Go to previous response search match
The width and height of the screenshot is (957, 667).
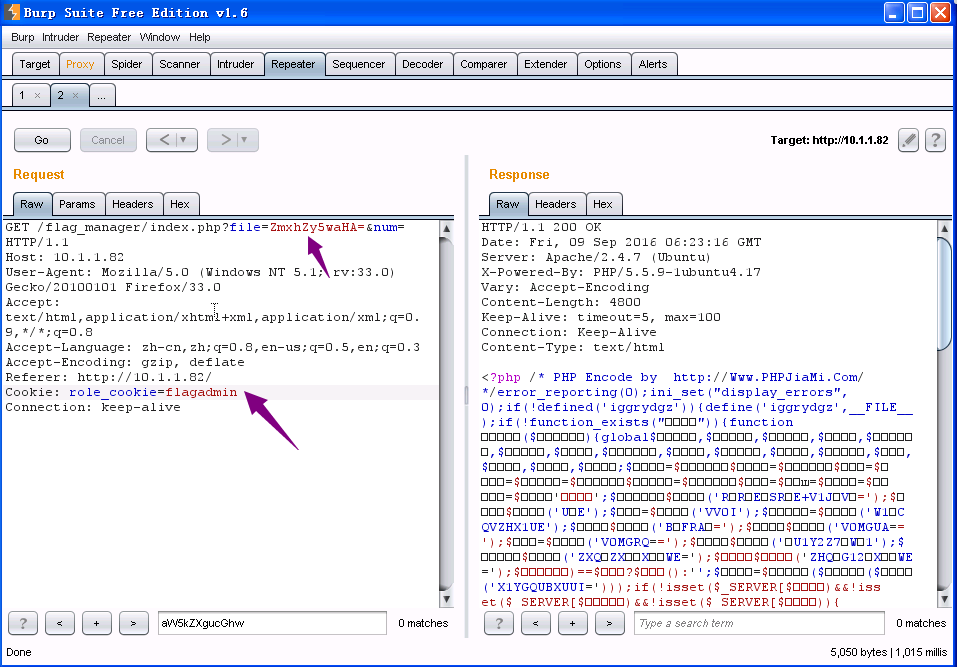click(536, 623)
